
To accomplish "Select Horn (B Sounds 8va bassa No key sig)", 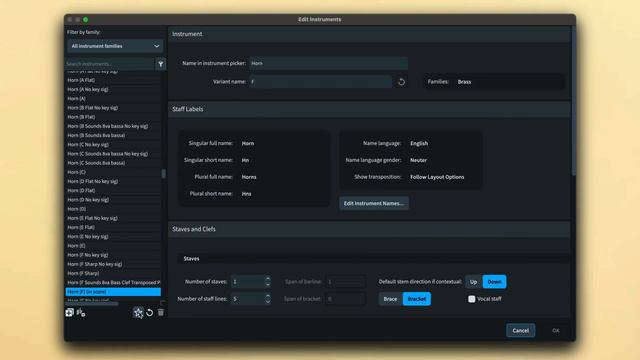I will (x=113, y=126).
